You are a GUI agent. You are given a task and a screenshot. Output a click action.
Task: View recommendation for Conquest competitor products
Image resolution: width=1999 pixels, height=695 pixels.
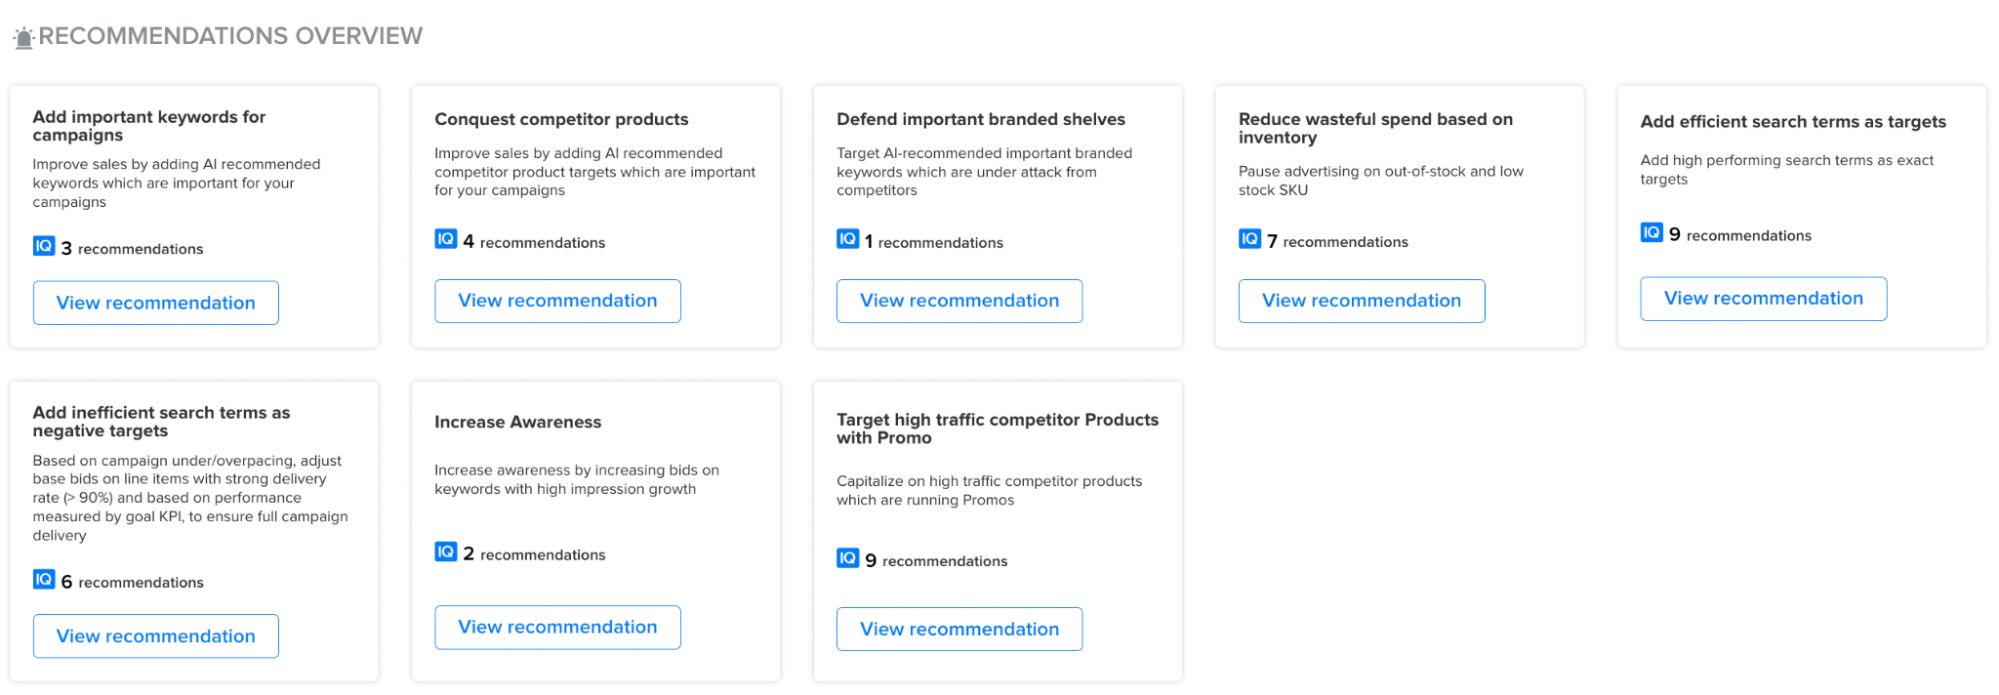coord(558,301)
